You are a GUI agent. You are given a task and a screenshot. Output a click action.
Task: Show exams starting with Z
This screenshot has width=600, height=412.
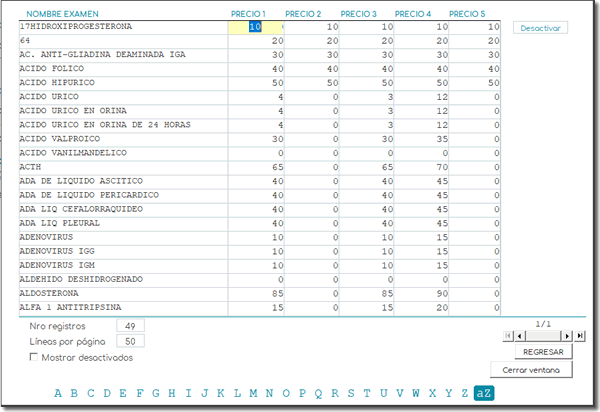tap(463, 393)
